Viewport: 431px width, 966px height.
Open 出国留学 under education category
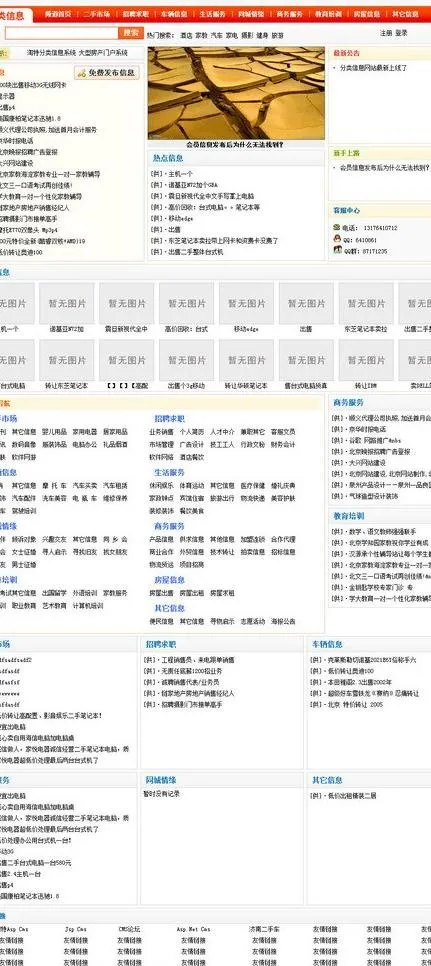pyautogui.click(x=54, y=593)
